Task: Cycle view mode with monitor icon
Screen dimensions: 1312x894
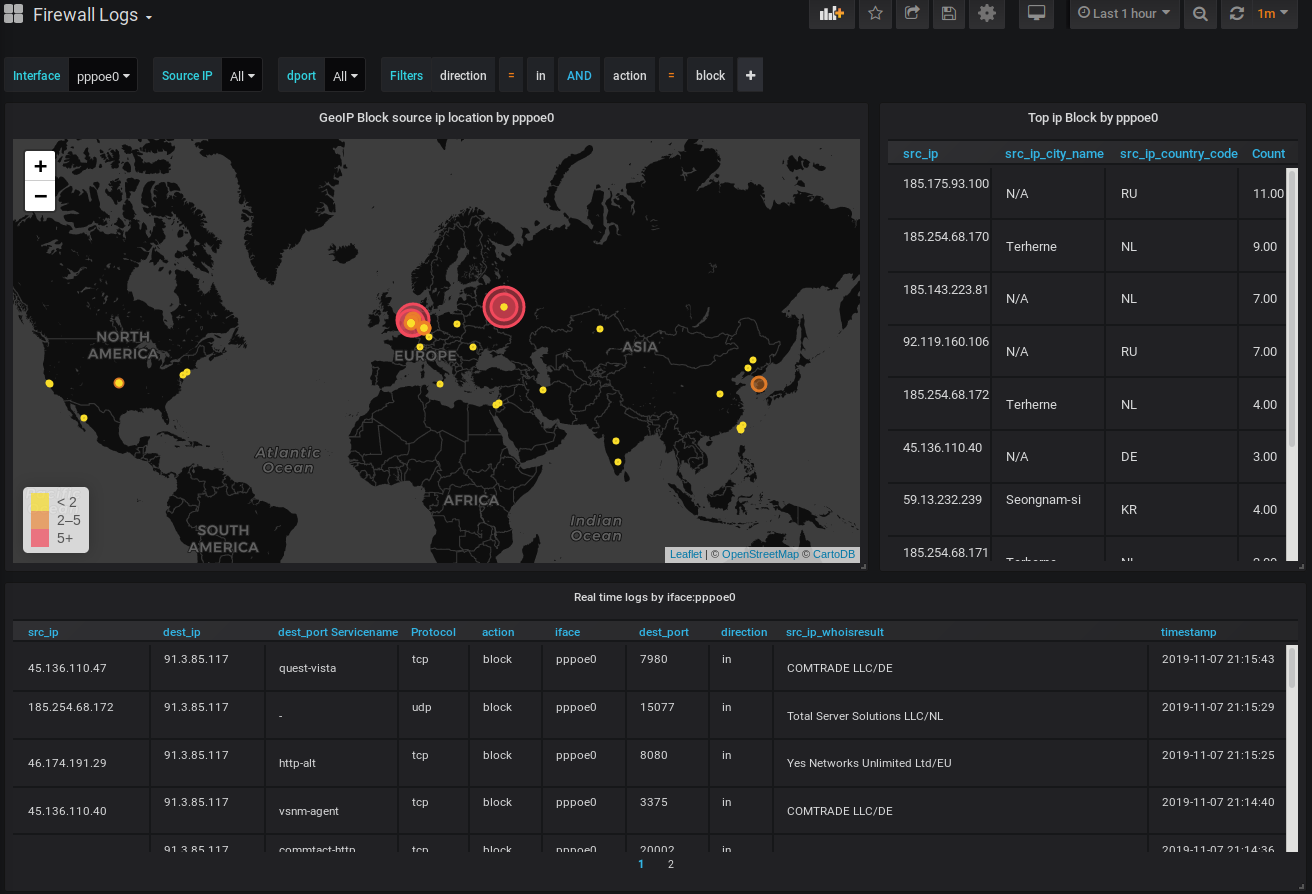Action: coord(1036,14)
